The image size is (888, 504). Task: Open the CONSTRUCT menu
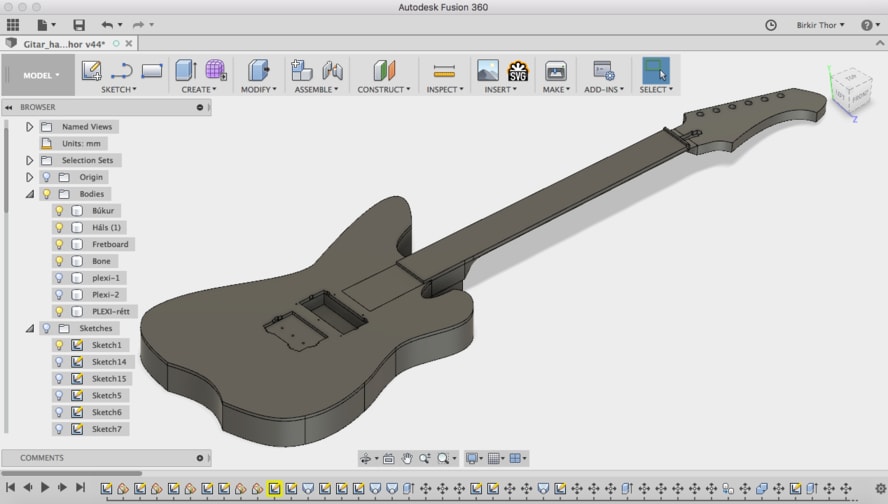click(x=383, y=89)
